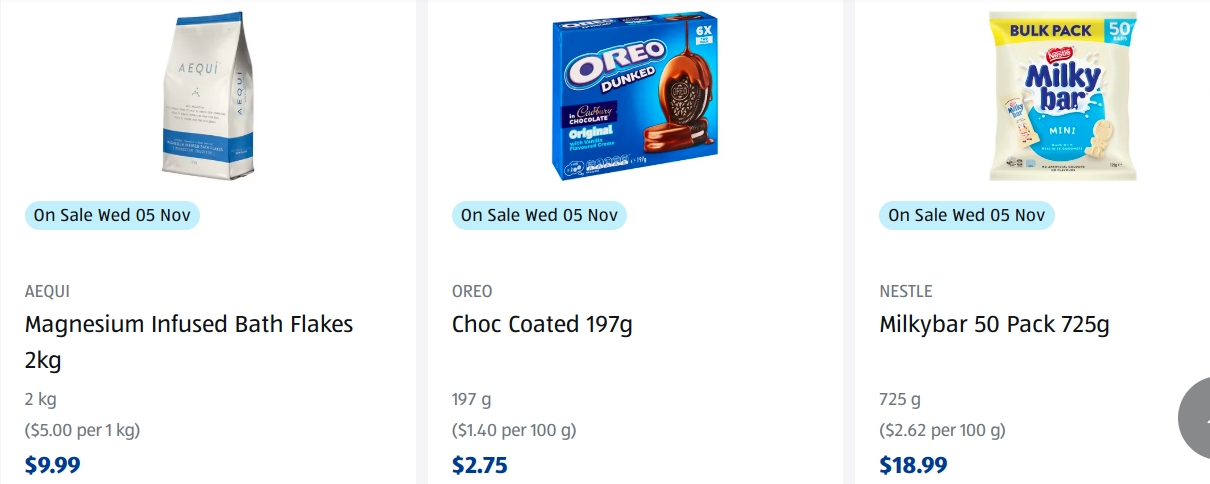Select the Milkybar bulk pack image
Viewport: 1210px width, 484px height.
[1062, 96]
